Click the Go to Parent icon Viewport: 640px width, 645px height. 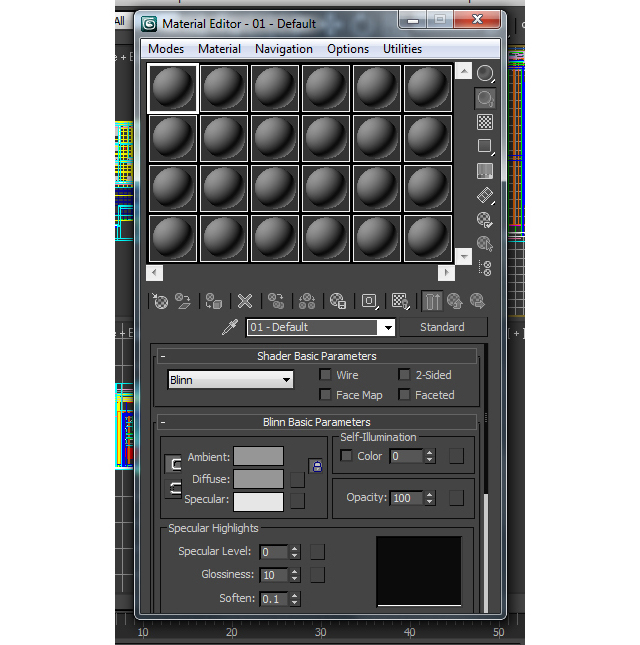click(x=455, y=301)
